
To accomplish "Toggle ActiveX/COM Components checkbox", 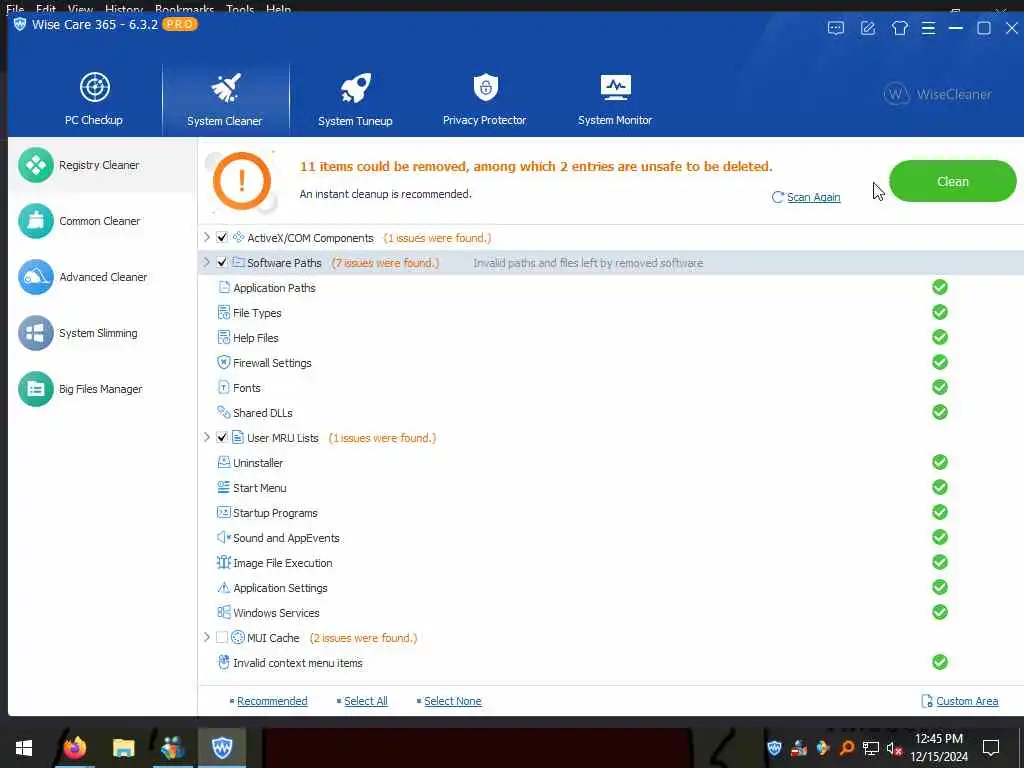I will [222, 238].
